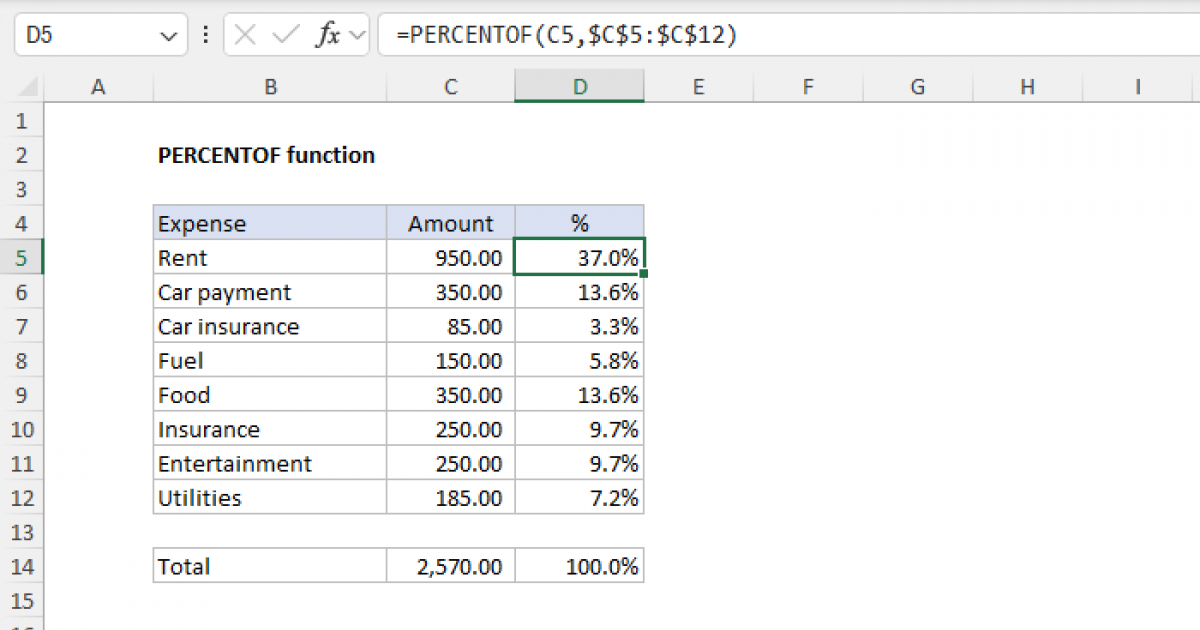Viewport: 1200px width, 630px height.
Task: Open the Name Box dropdown arrow
Action: pos(166,36)
